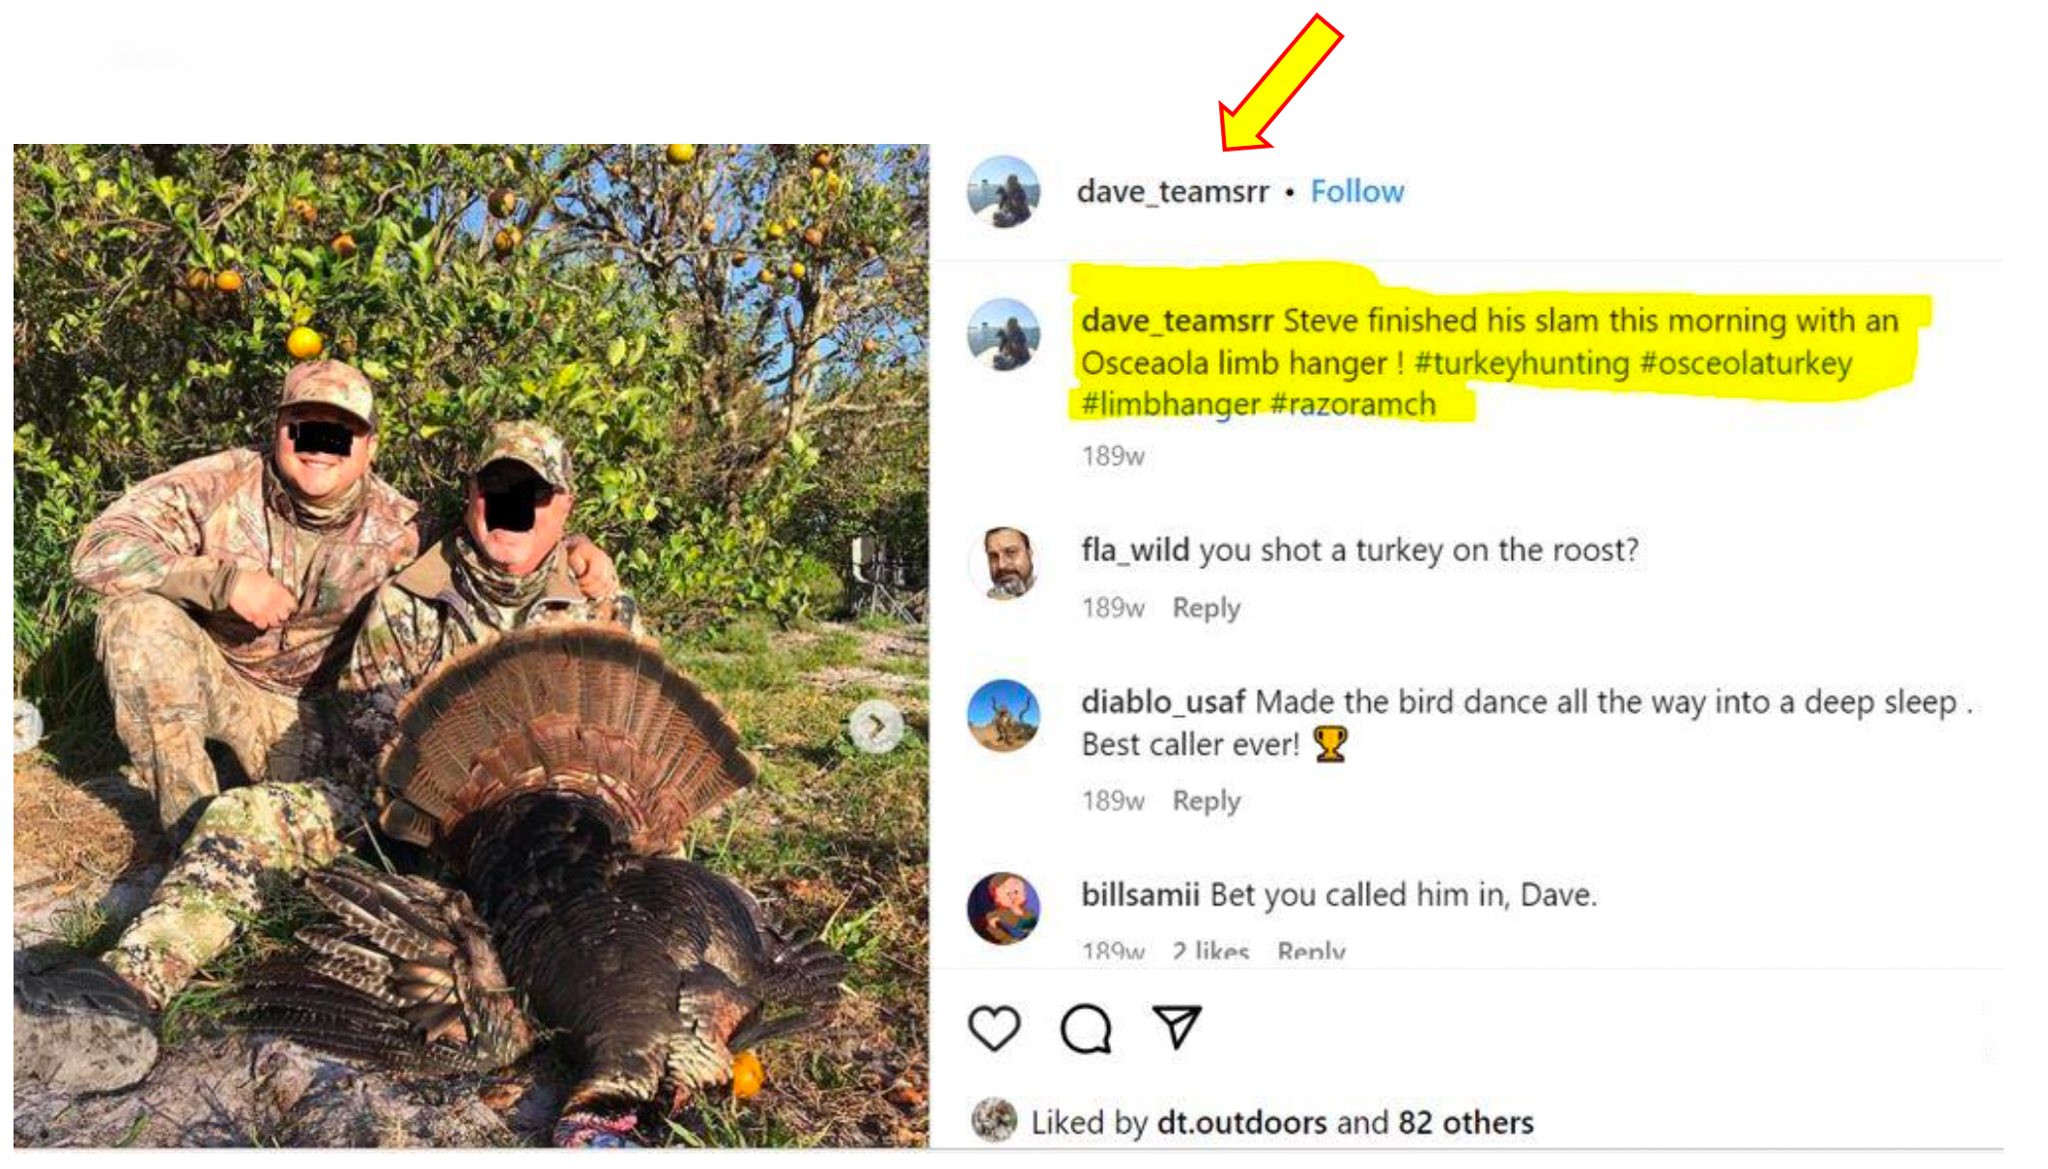
Task: Open the comment bubble icon
Action: pyautogui.click(x=1085, y=1028)
